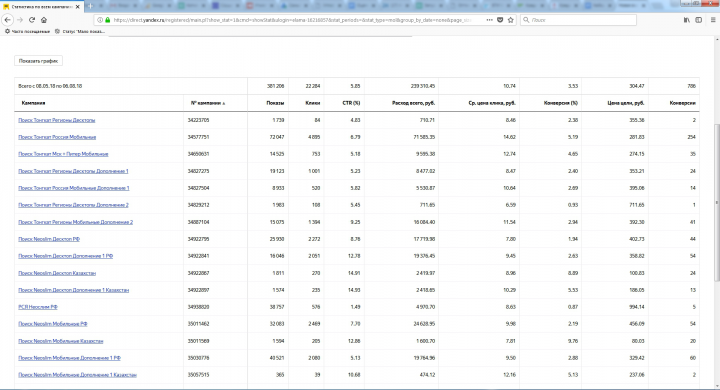720x390 pixels.
Task: Open page actions three-dot menu
Action: click(x=489, y=20)
